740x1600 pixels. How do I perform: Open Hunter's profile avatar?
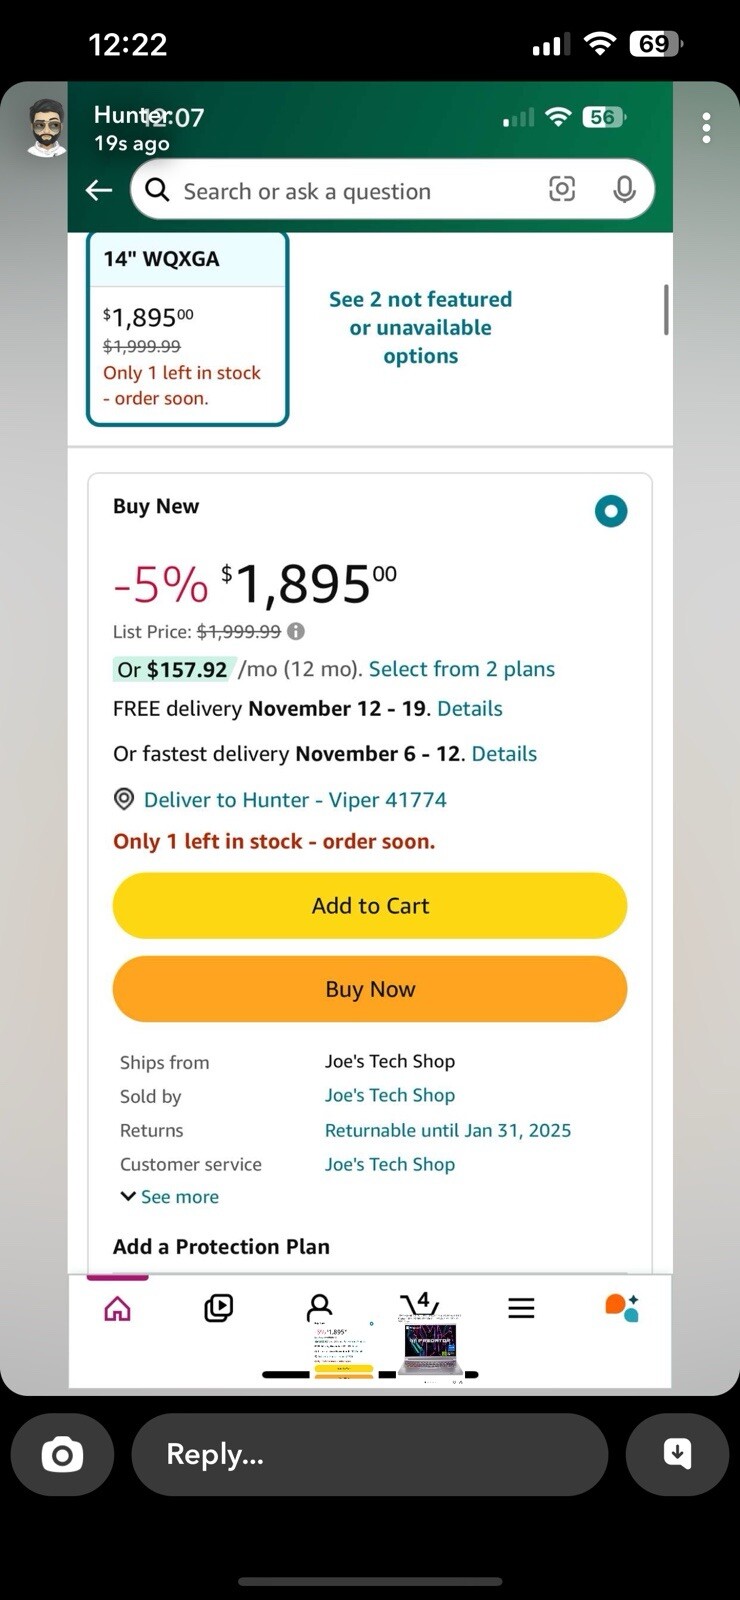pyautogui.click(x=45, y=128)
